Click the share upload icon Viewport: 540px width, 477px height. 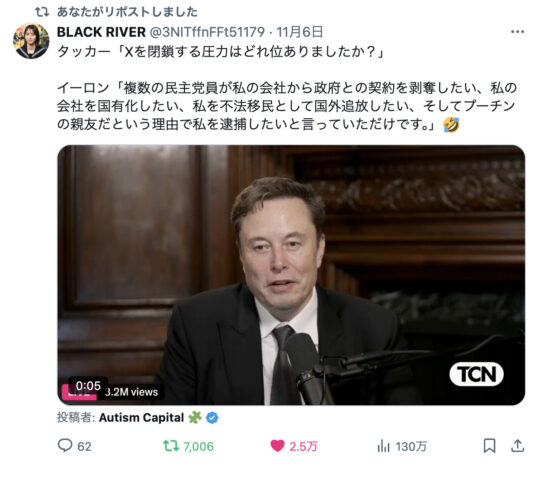[x=517, y=446]
